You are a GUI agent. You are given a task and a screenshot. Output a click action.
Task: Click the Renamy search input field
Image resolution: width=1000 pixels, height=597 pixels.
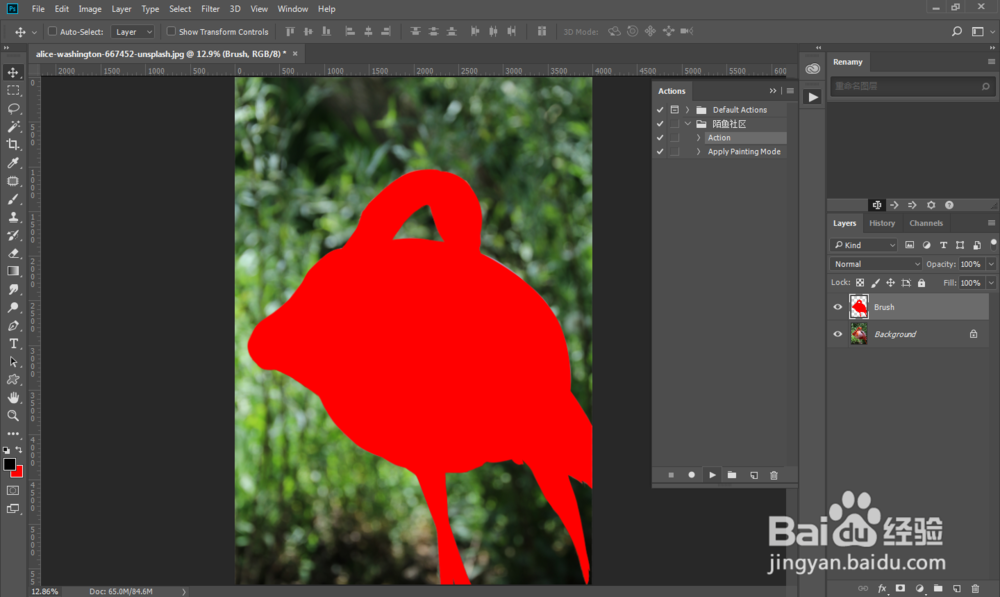pyautogui.click(x=912, y=86)
